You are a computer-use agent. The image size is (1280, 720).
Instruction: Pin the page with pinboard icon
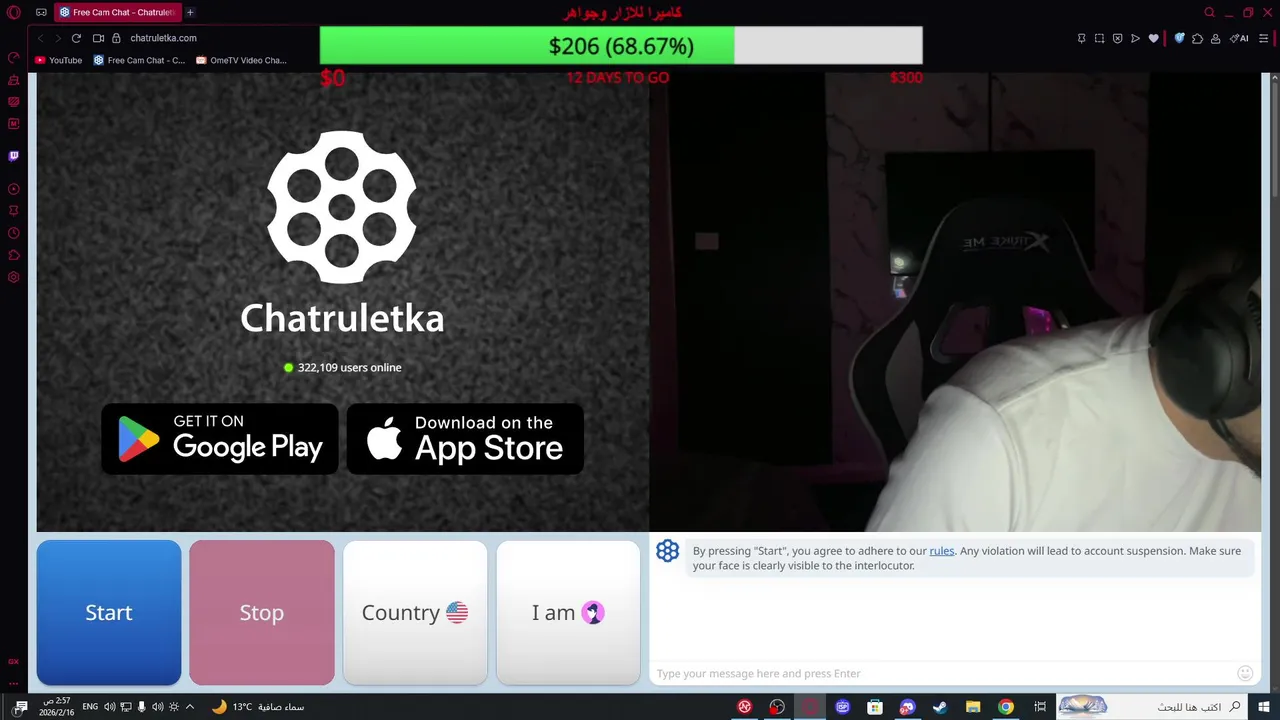(x=1081, y=39)
